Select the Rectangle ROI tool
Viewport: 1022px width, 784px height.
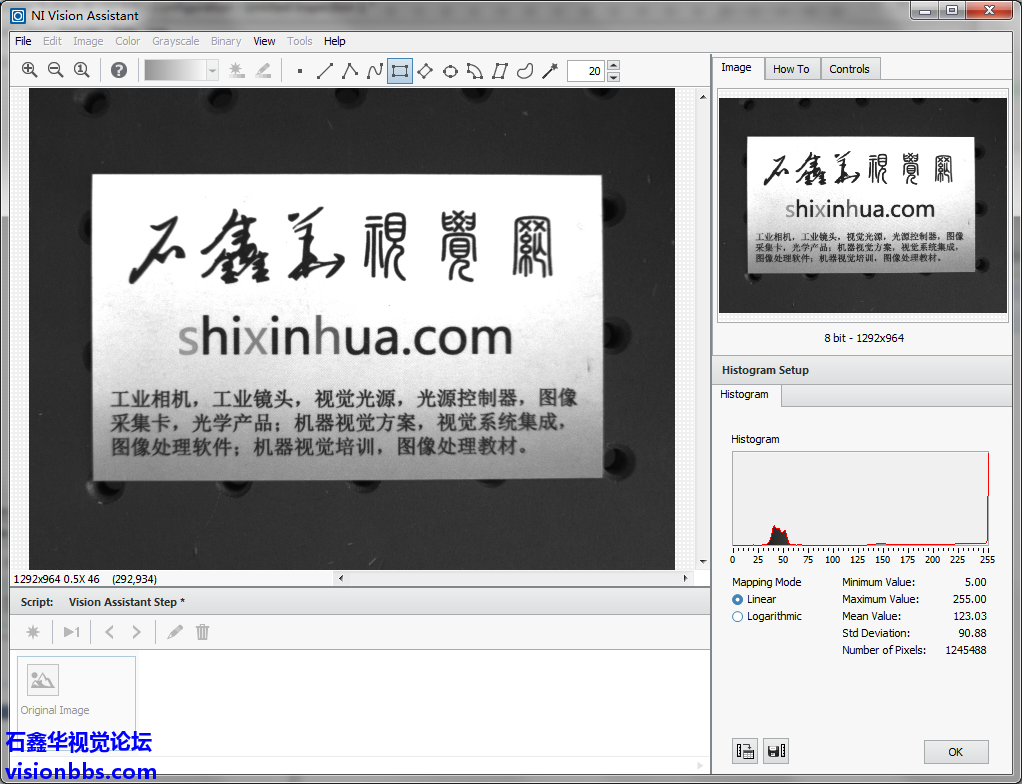tap(400, 71)
